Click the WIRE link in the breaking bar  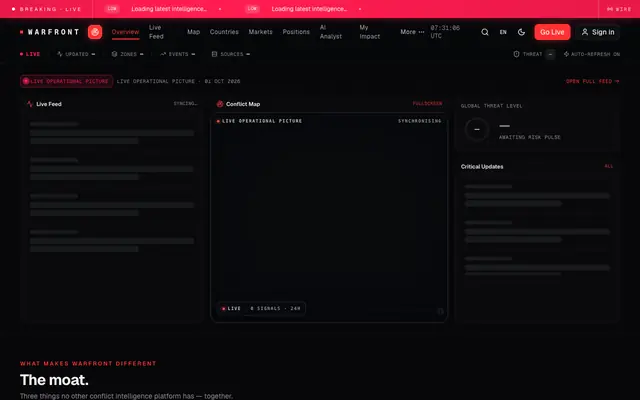point(619,9)
